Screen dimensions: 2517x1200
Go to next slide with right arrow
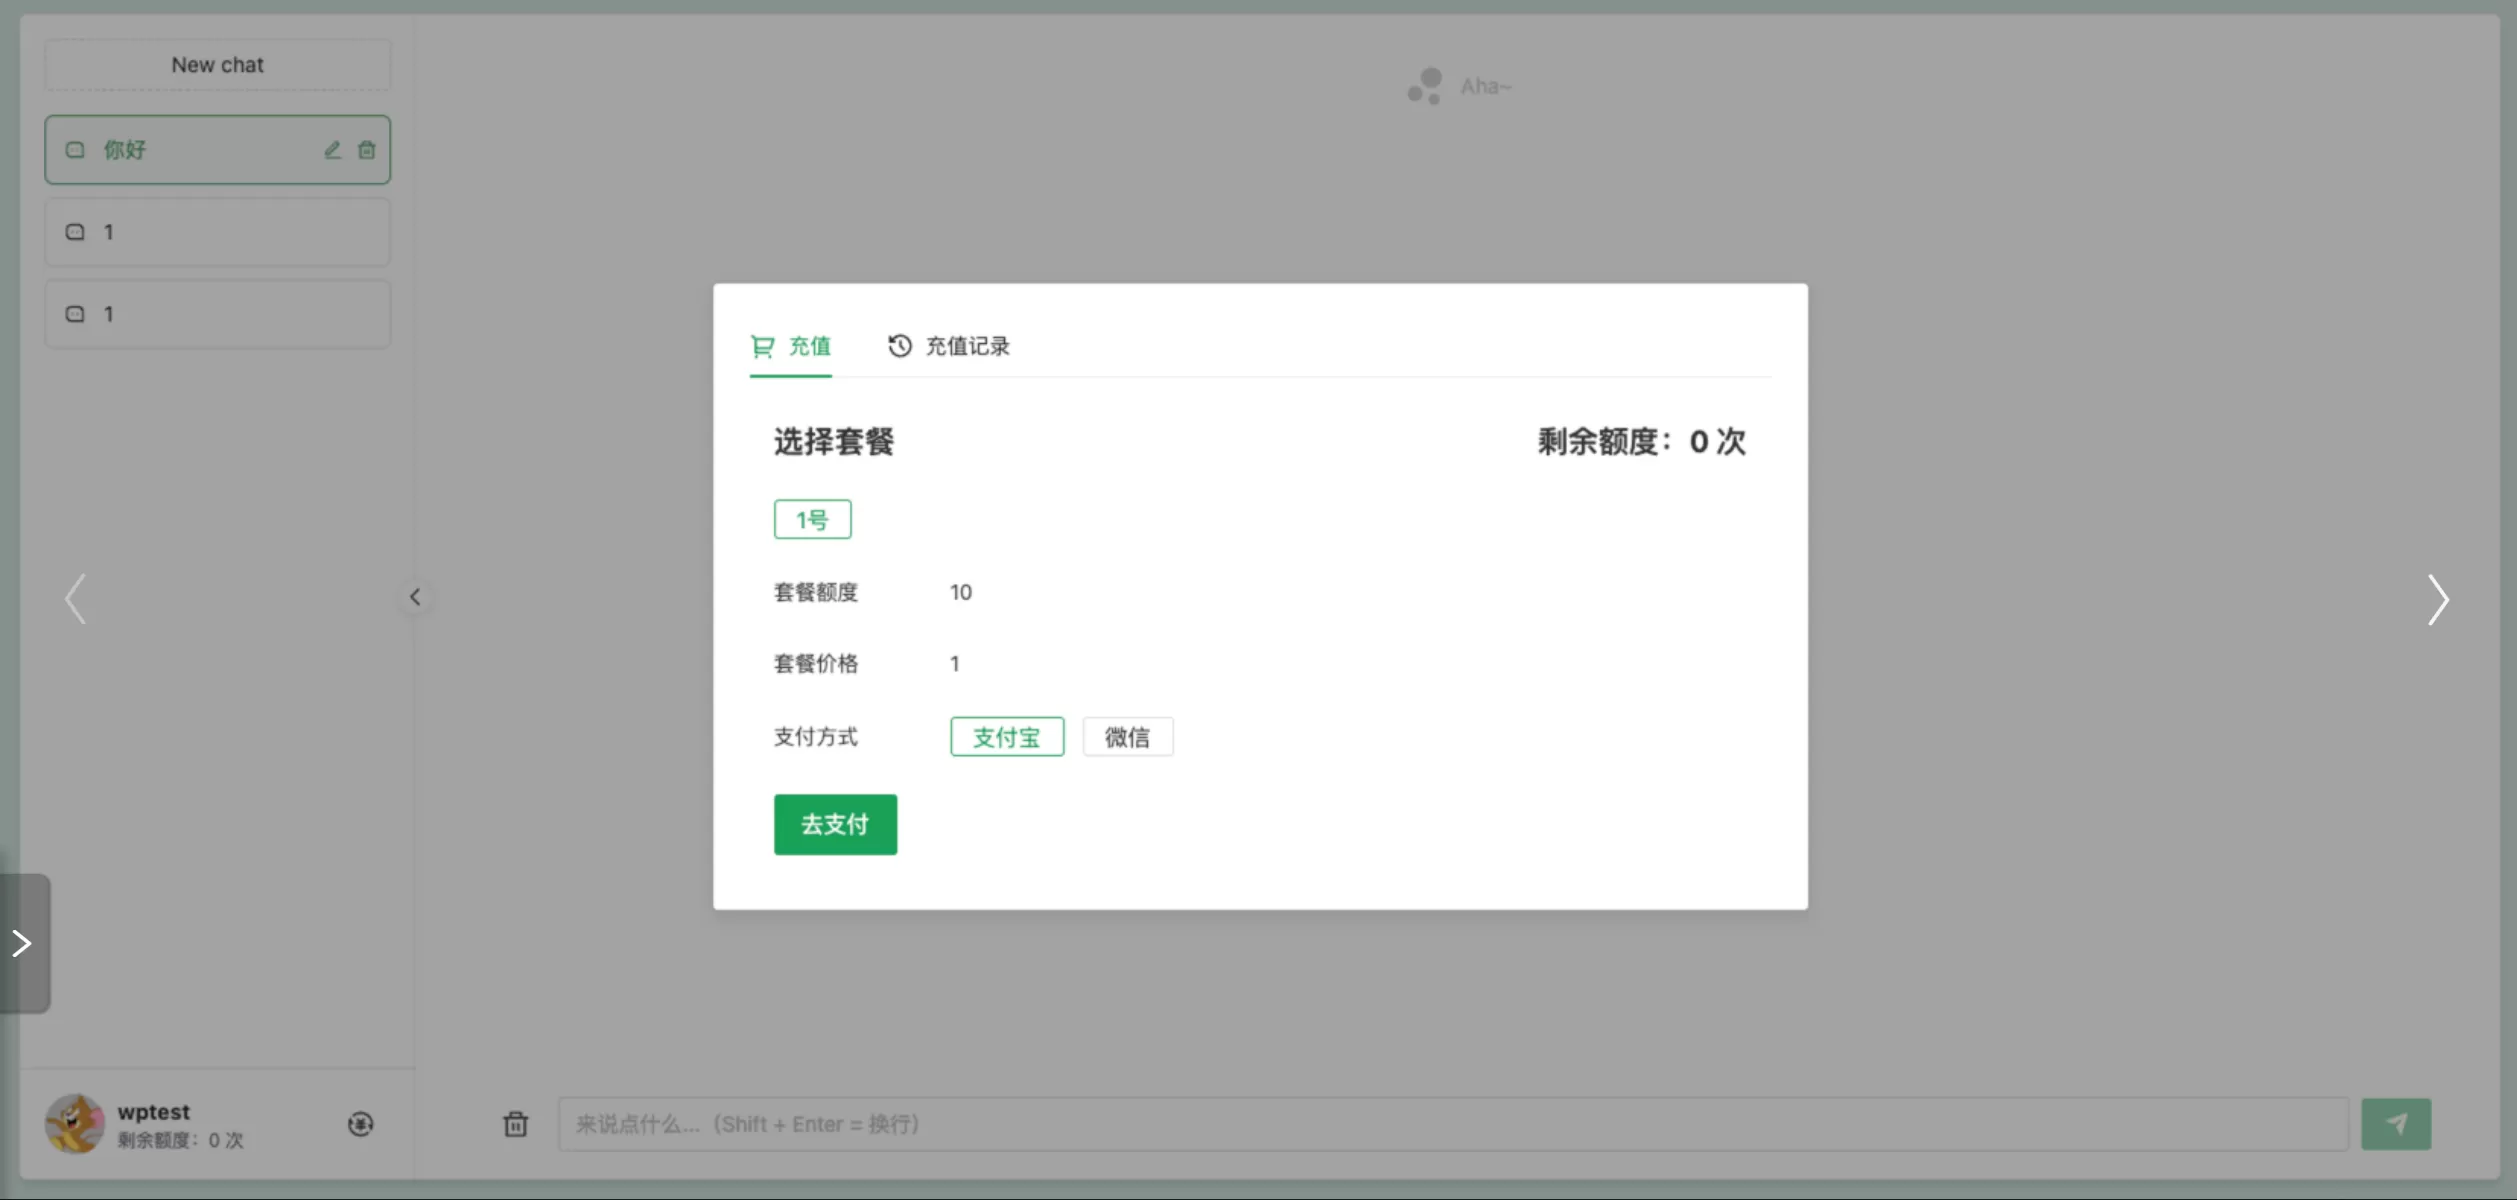(x=2437, y=600)
